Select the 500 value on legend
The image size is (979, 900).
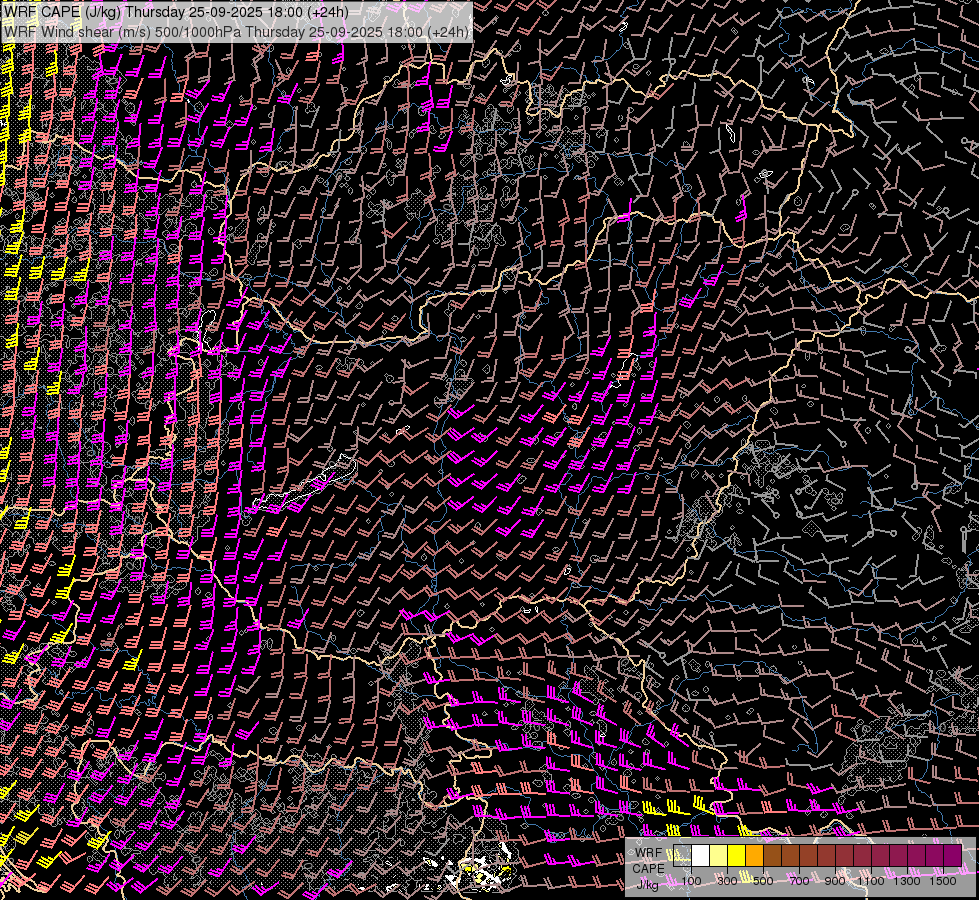click(763, 881)
